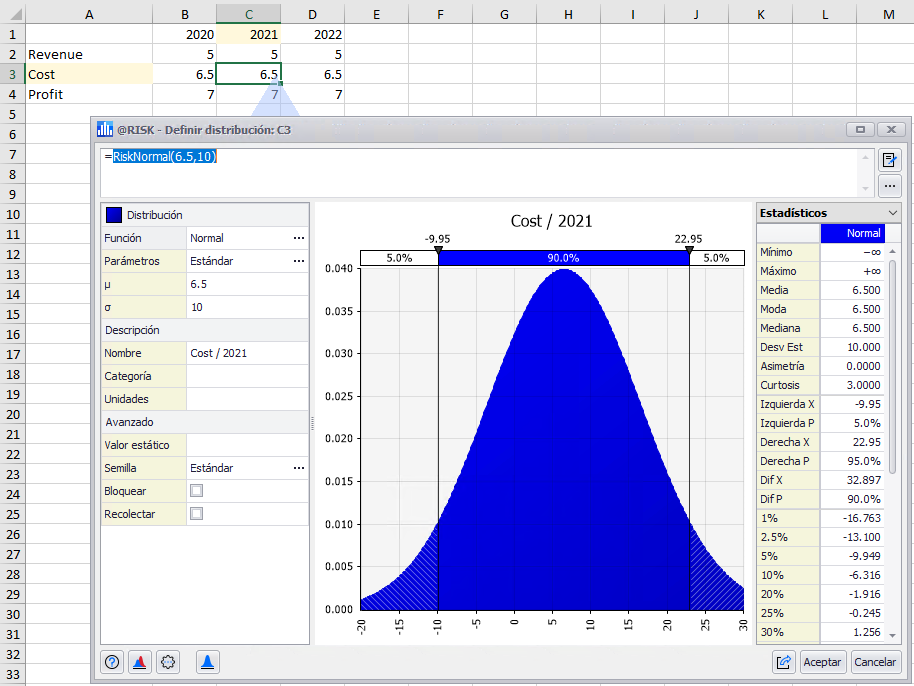
Task: Expand the Estadísticos panel dropdown
Action: coord(892,213)
